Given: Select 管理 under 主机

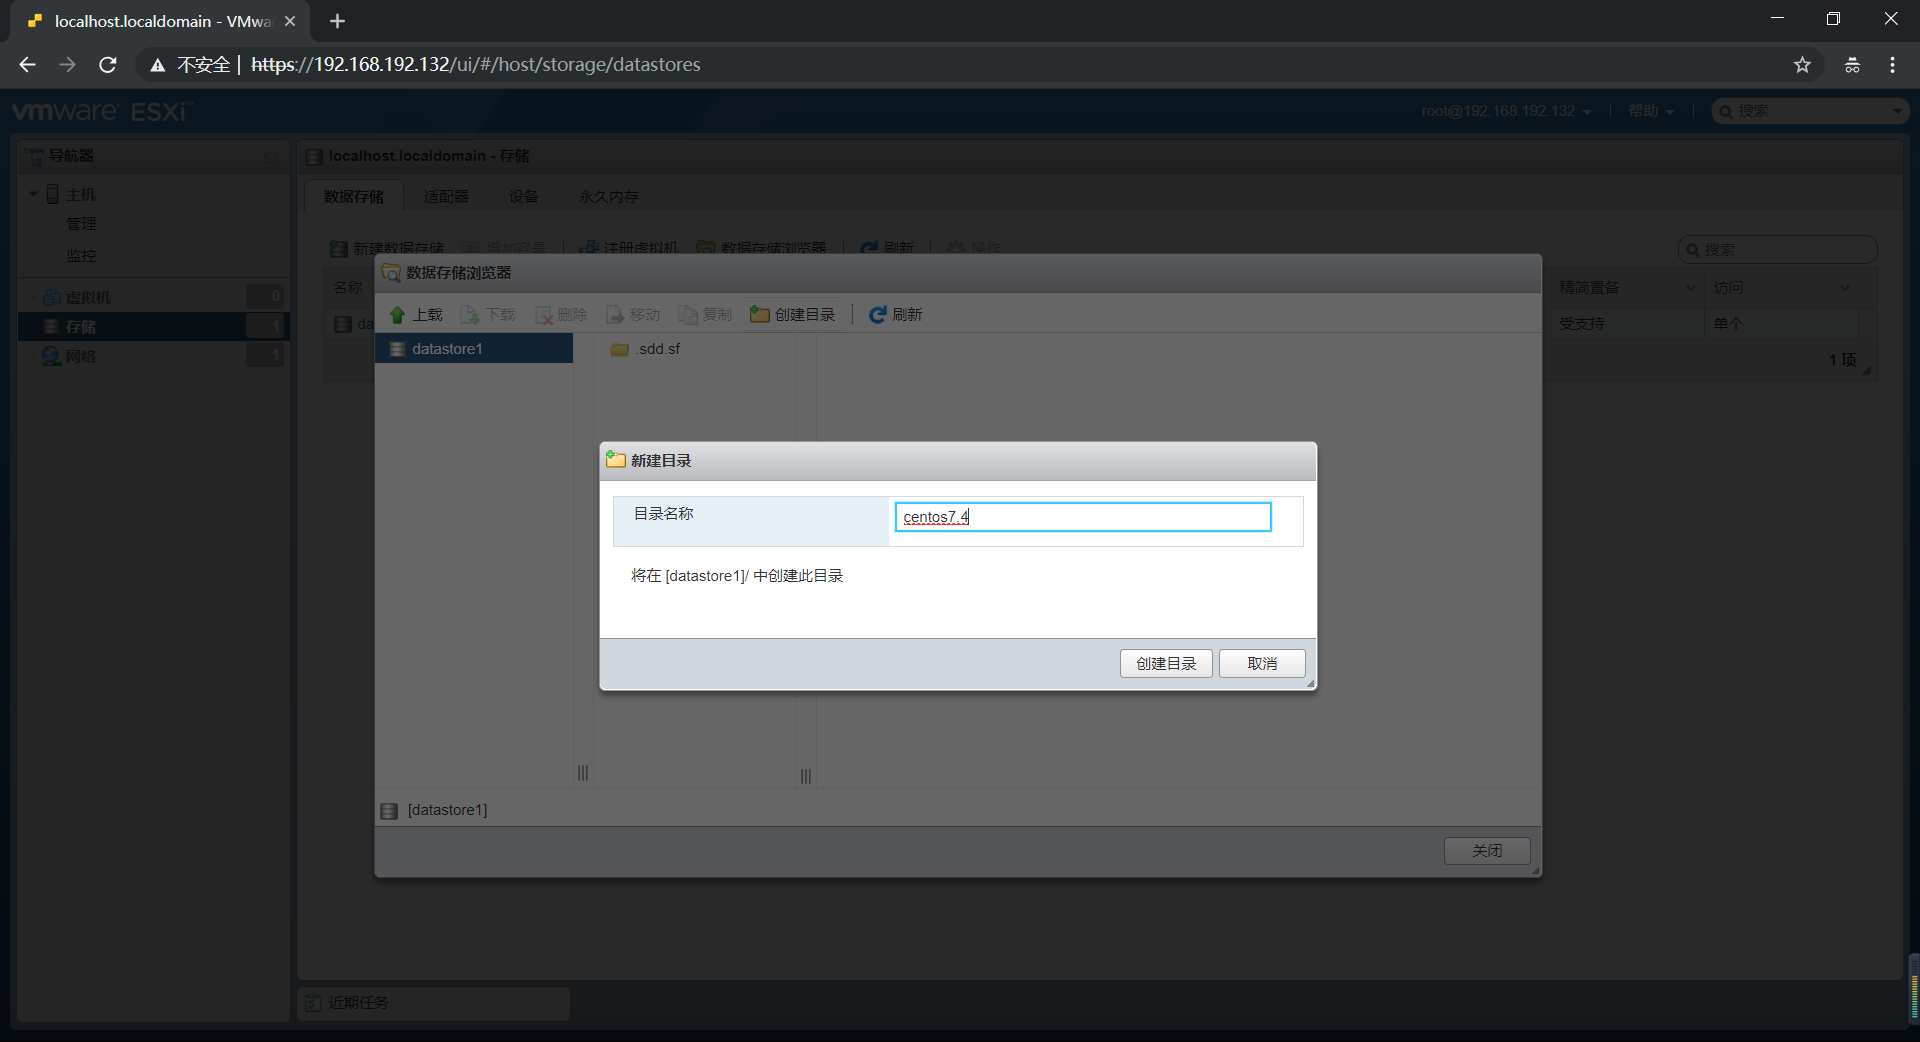Looking at the screenshot, I should tap(81, 224).
